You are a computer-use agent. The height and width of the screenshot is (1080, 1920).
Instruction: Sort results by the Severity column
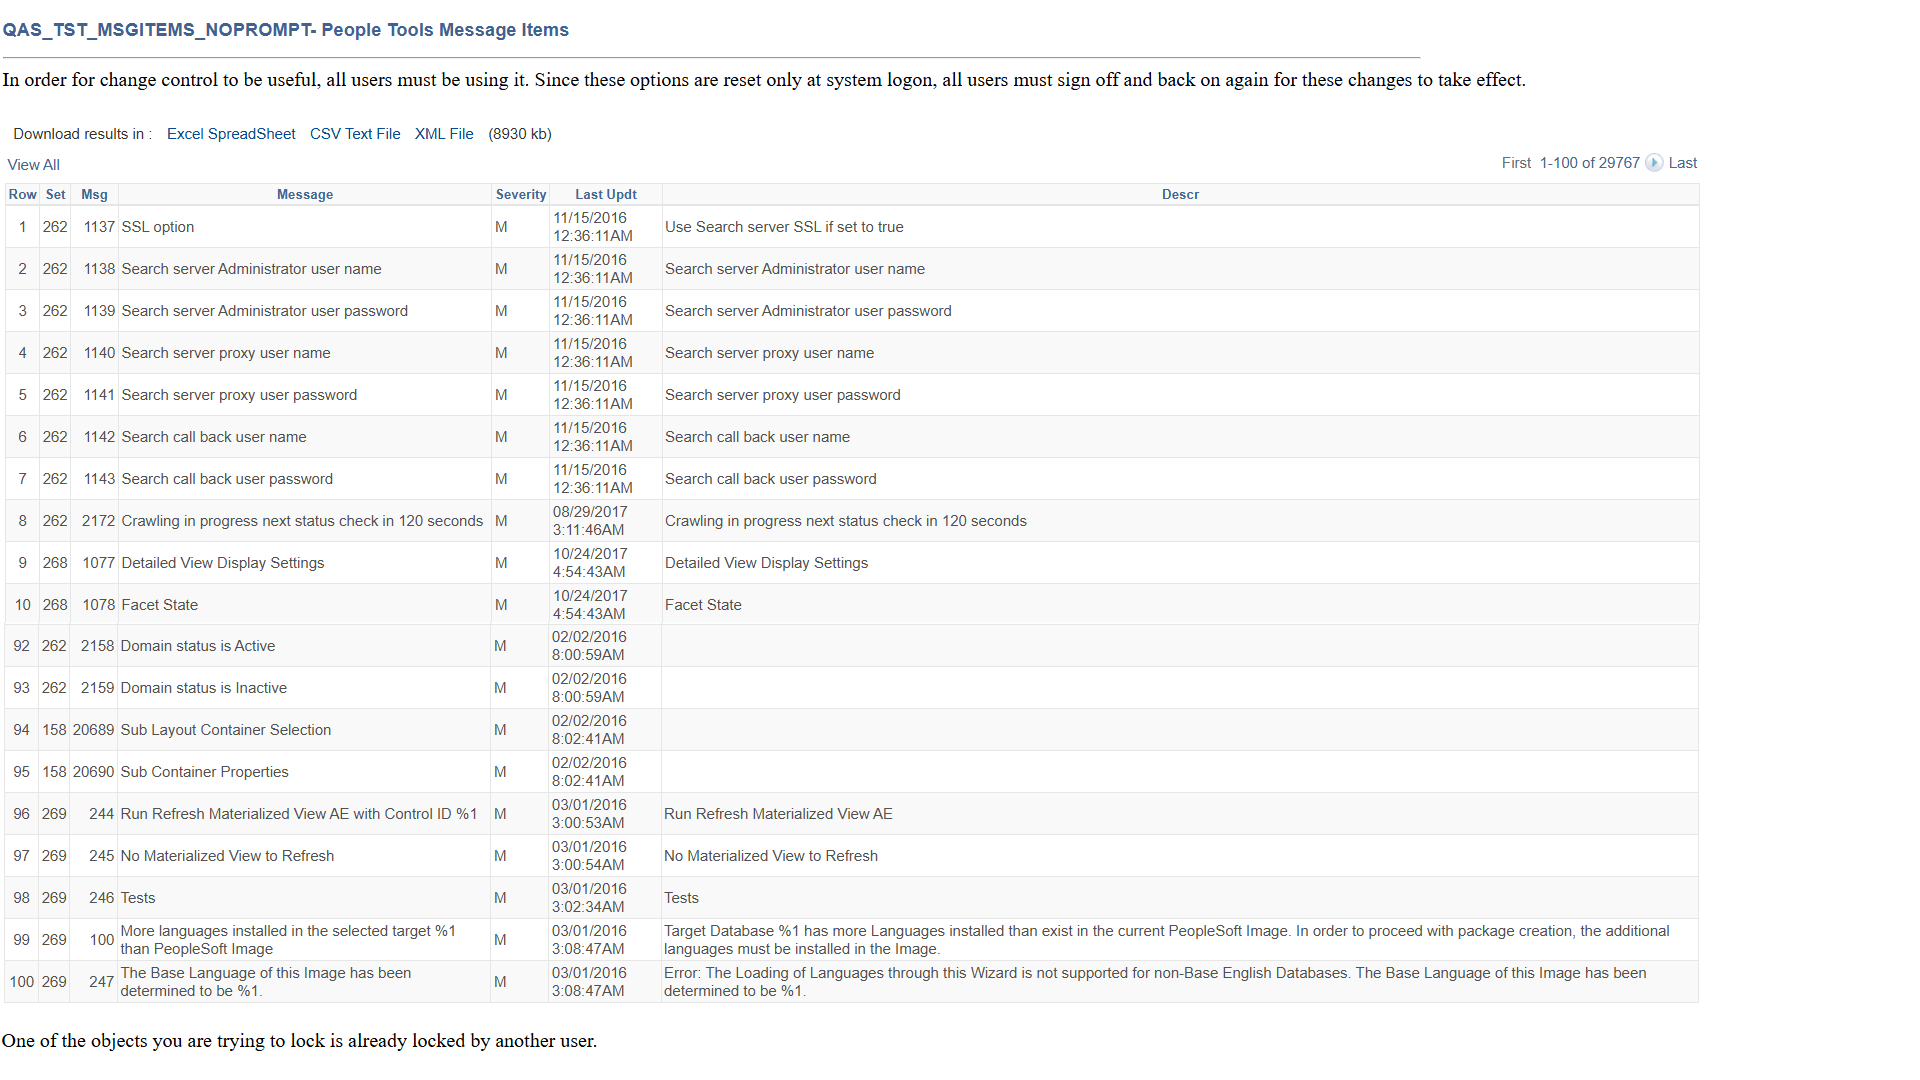(520, 194)
